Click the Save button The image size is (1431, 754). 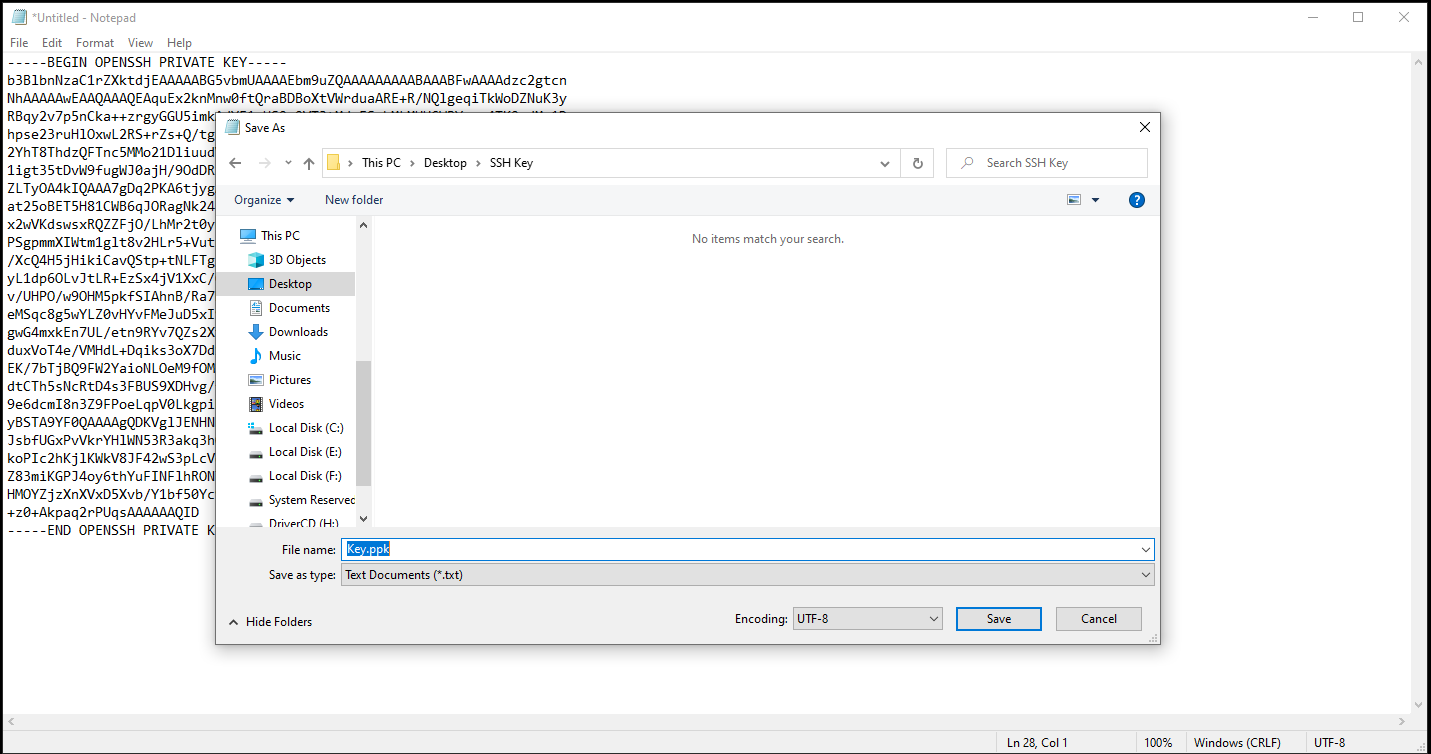[998, 619]
